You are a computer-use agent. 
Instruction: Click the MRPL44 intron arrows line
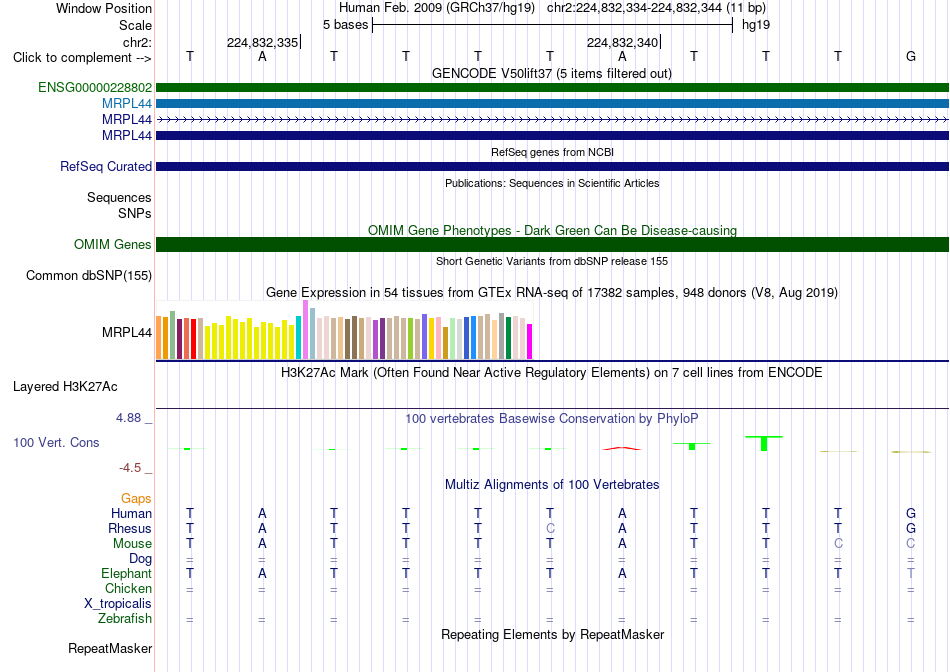[x=552, y=120]
